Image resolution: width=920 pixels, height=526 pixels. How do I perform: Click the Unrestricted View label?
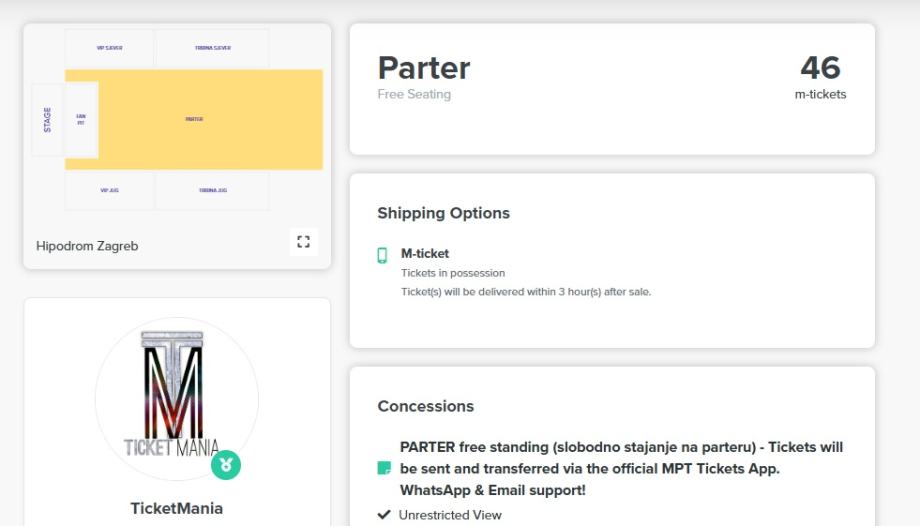[x=450, y=515]
